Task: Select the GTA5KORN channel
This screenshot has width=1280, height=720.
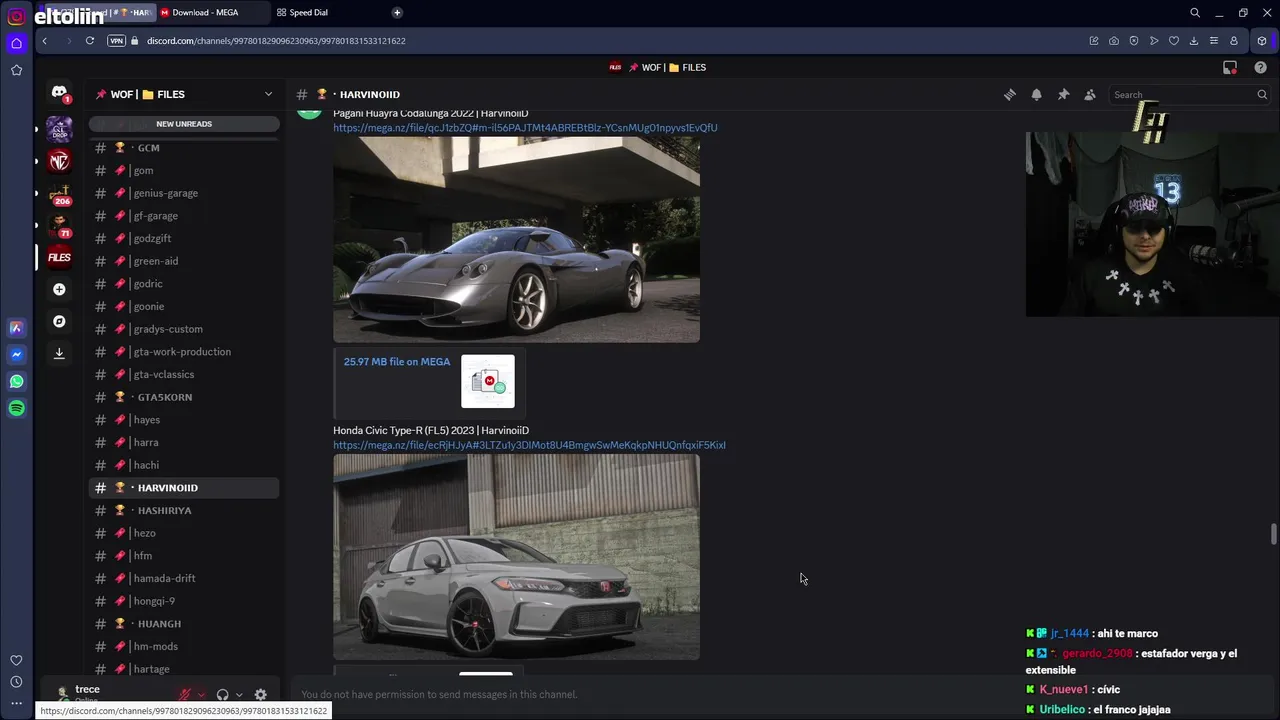Action: 184,397
